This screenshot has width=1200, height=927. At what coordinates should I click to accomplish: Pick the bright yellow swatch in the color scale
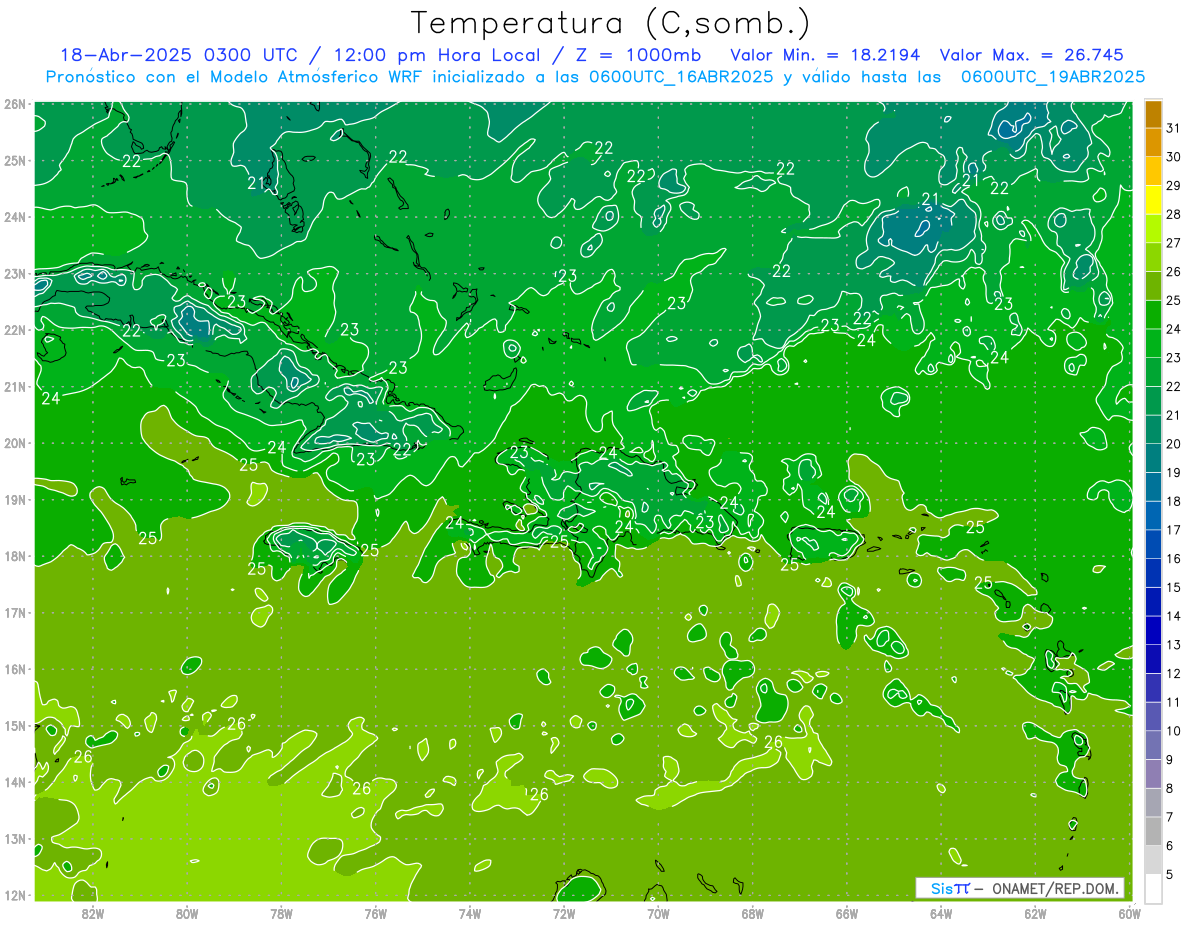(x=1153, y=200)
